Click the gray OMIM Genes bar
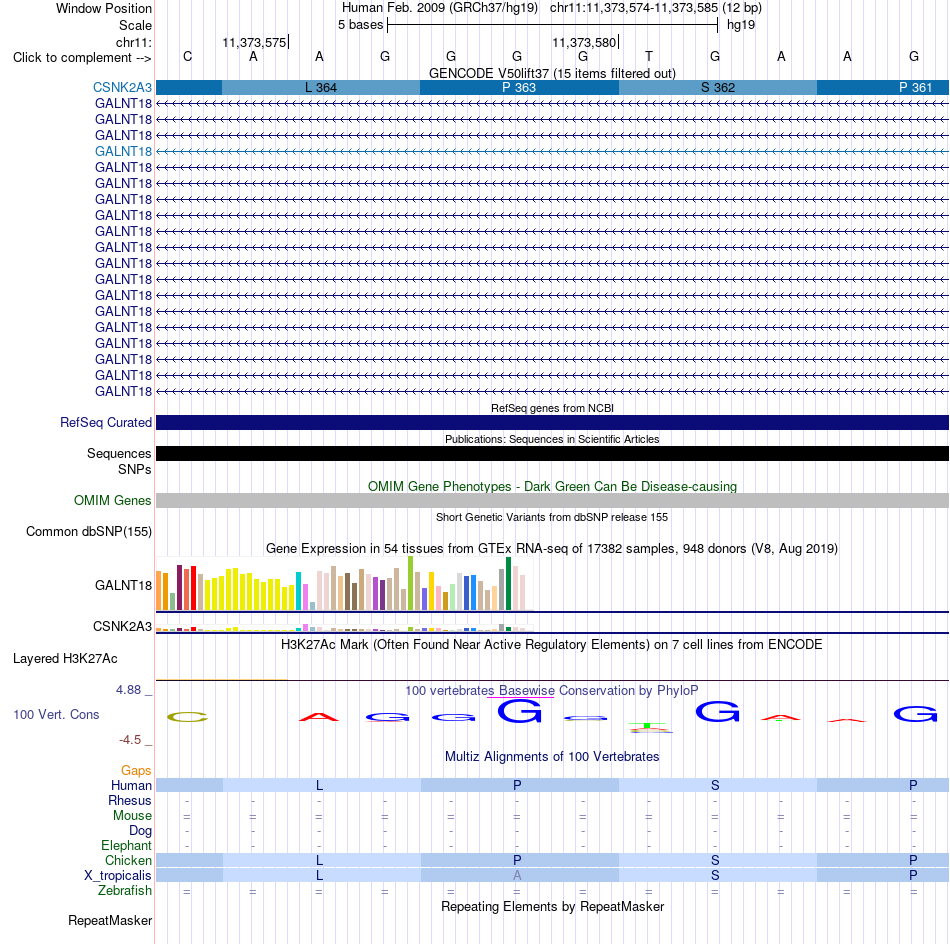Image resolution: width=950 pixels, height=944 pixels. pyautogui.click(x=552, y=500)
